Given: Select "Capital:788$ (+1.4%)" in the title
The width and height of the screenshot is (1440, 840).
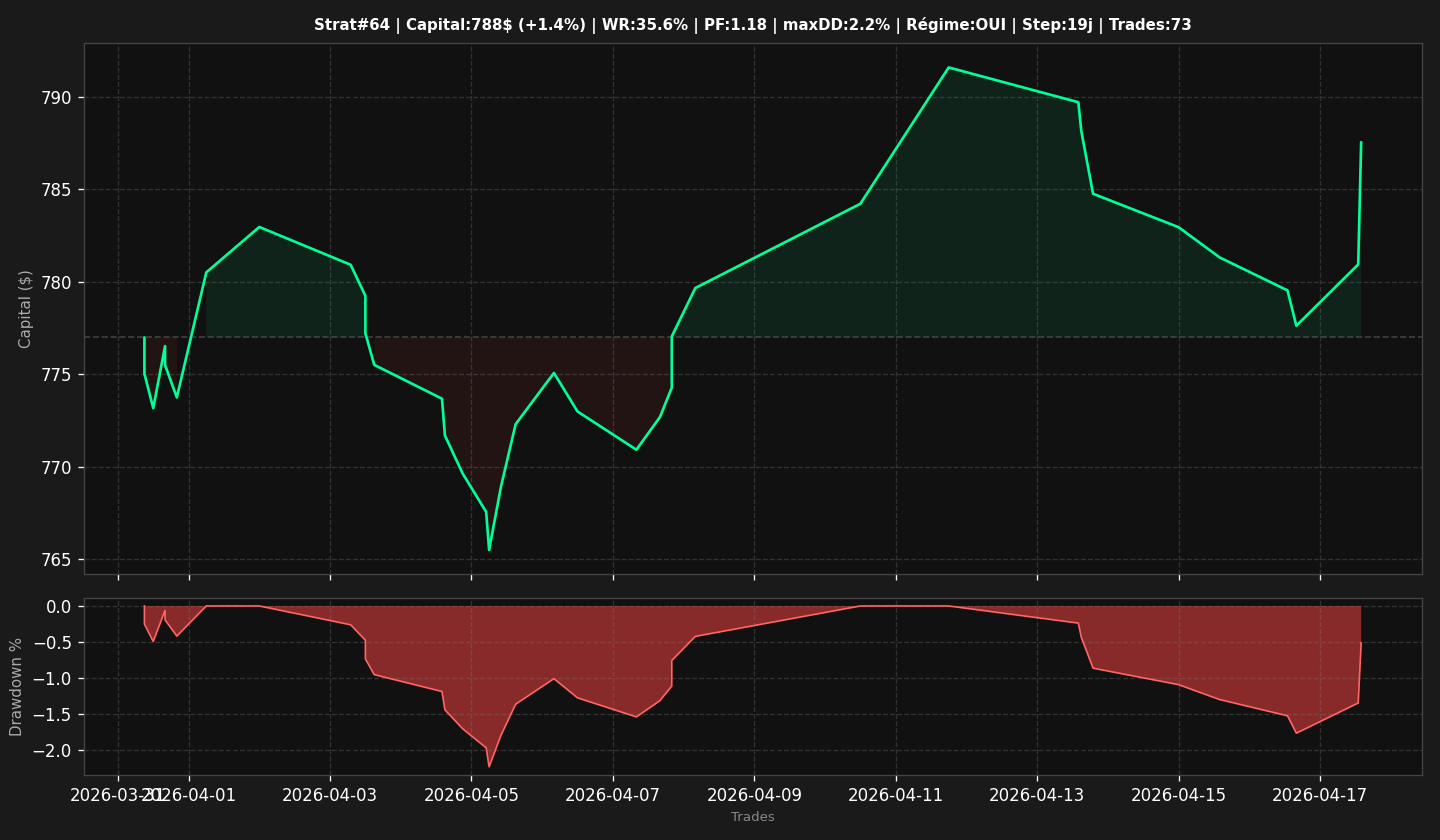Looking at the screenshot, I should 496,25.
